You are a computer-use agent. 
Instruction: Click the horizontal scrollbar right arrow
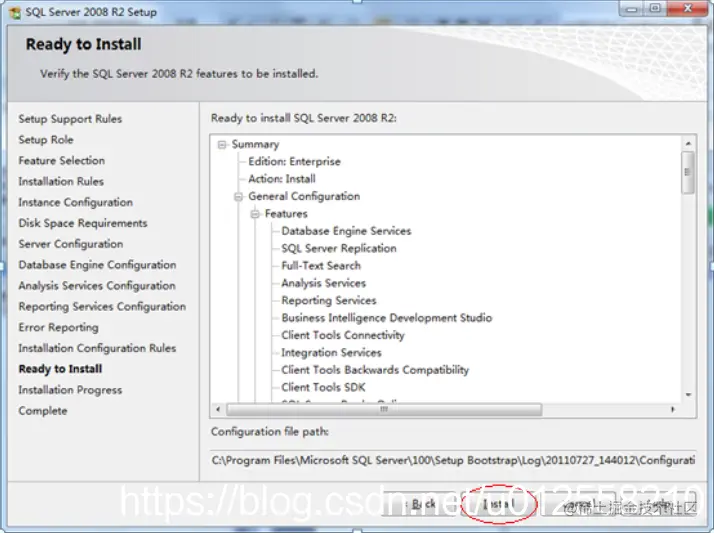(673, 410)
